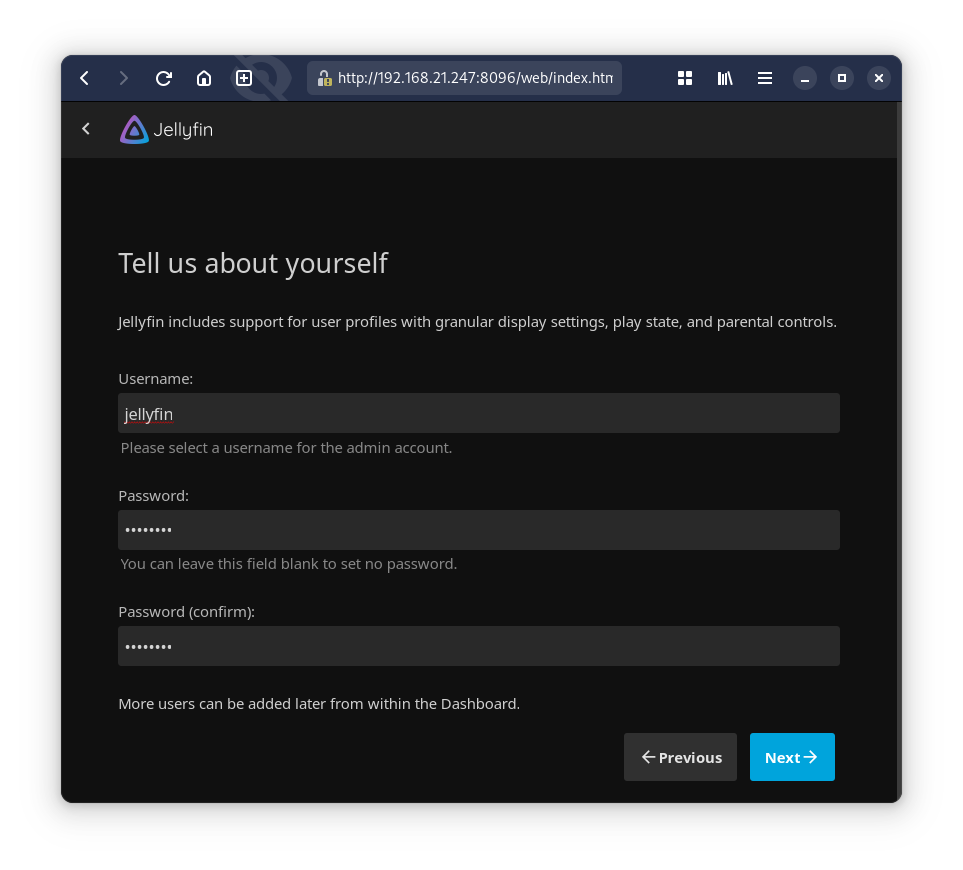The image size is (963, 870).
Task: Click 'You can leave this field blank' hint
Action: tap(289, 564)
